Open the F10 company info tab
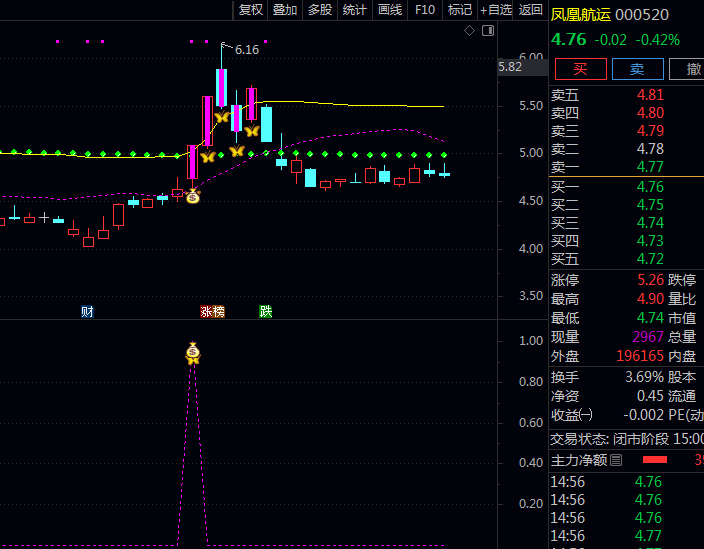Viewport: 704px width, 549px height. (x=425, y=10)
